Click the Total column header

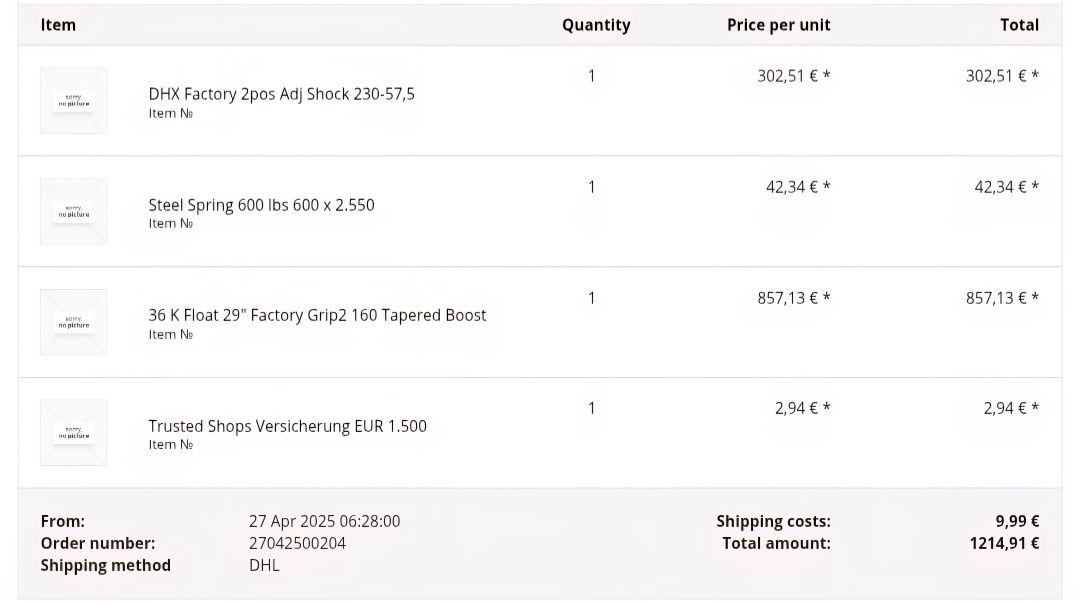[1019, 25]
